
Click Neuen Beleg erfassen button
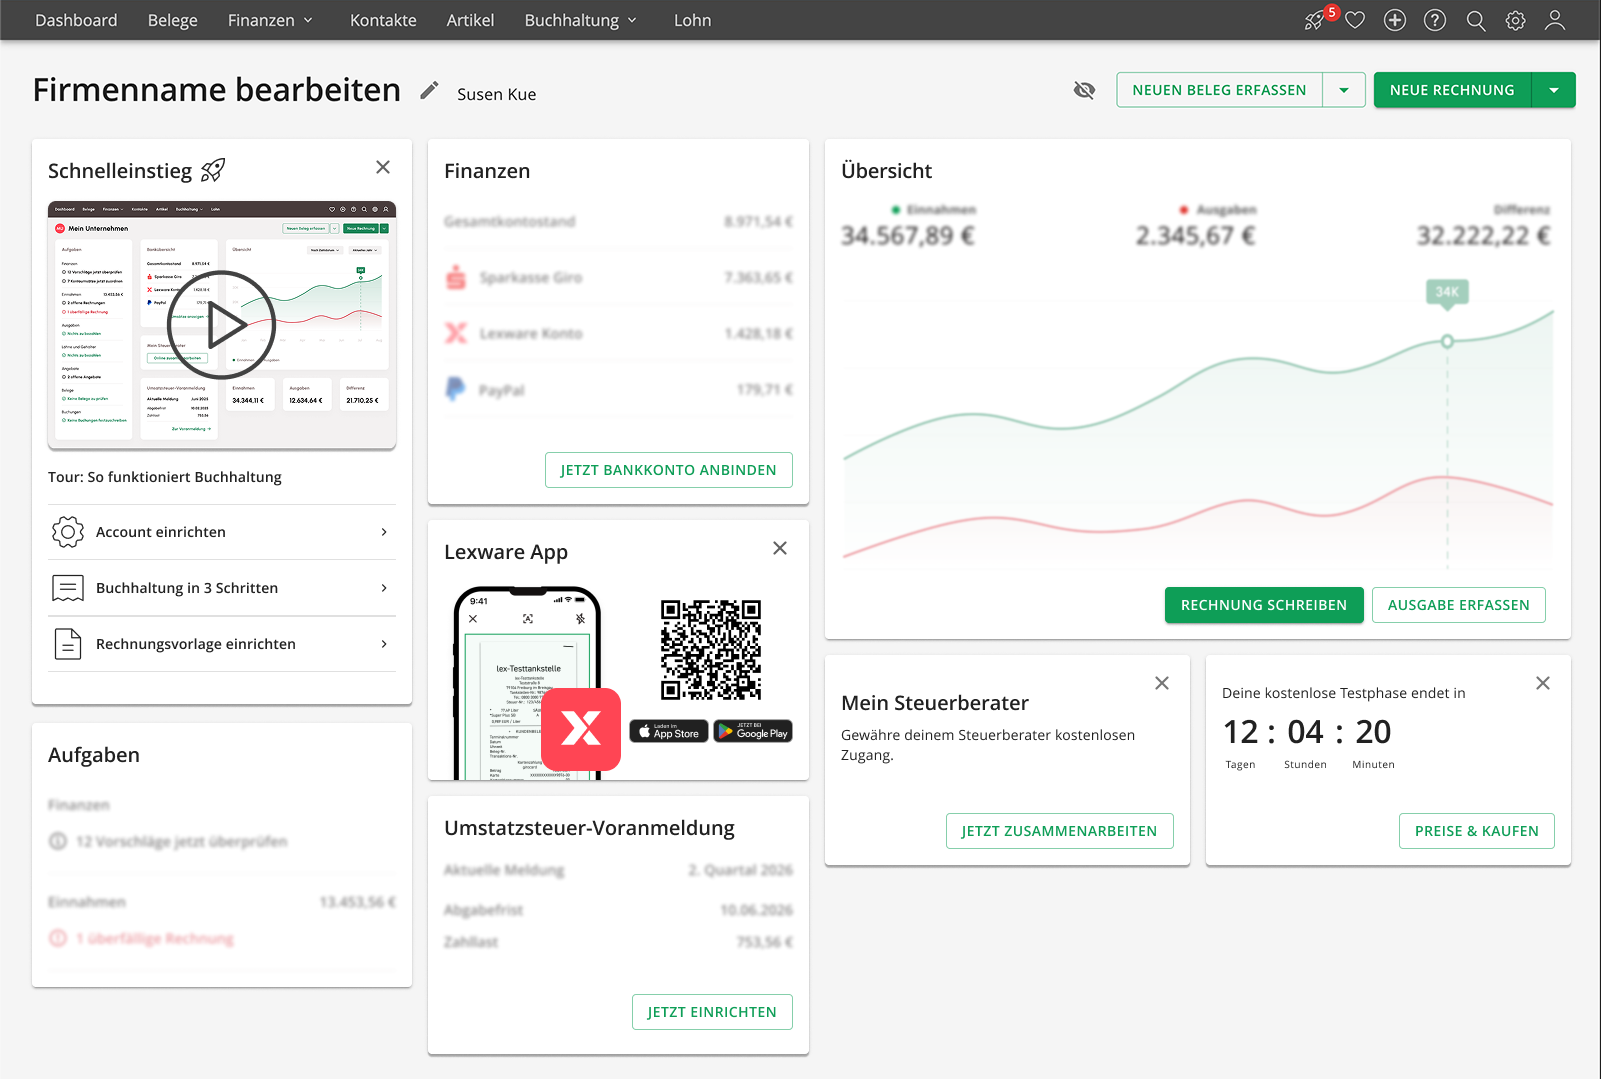(x=1219, y=90)
